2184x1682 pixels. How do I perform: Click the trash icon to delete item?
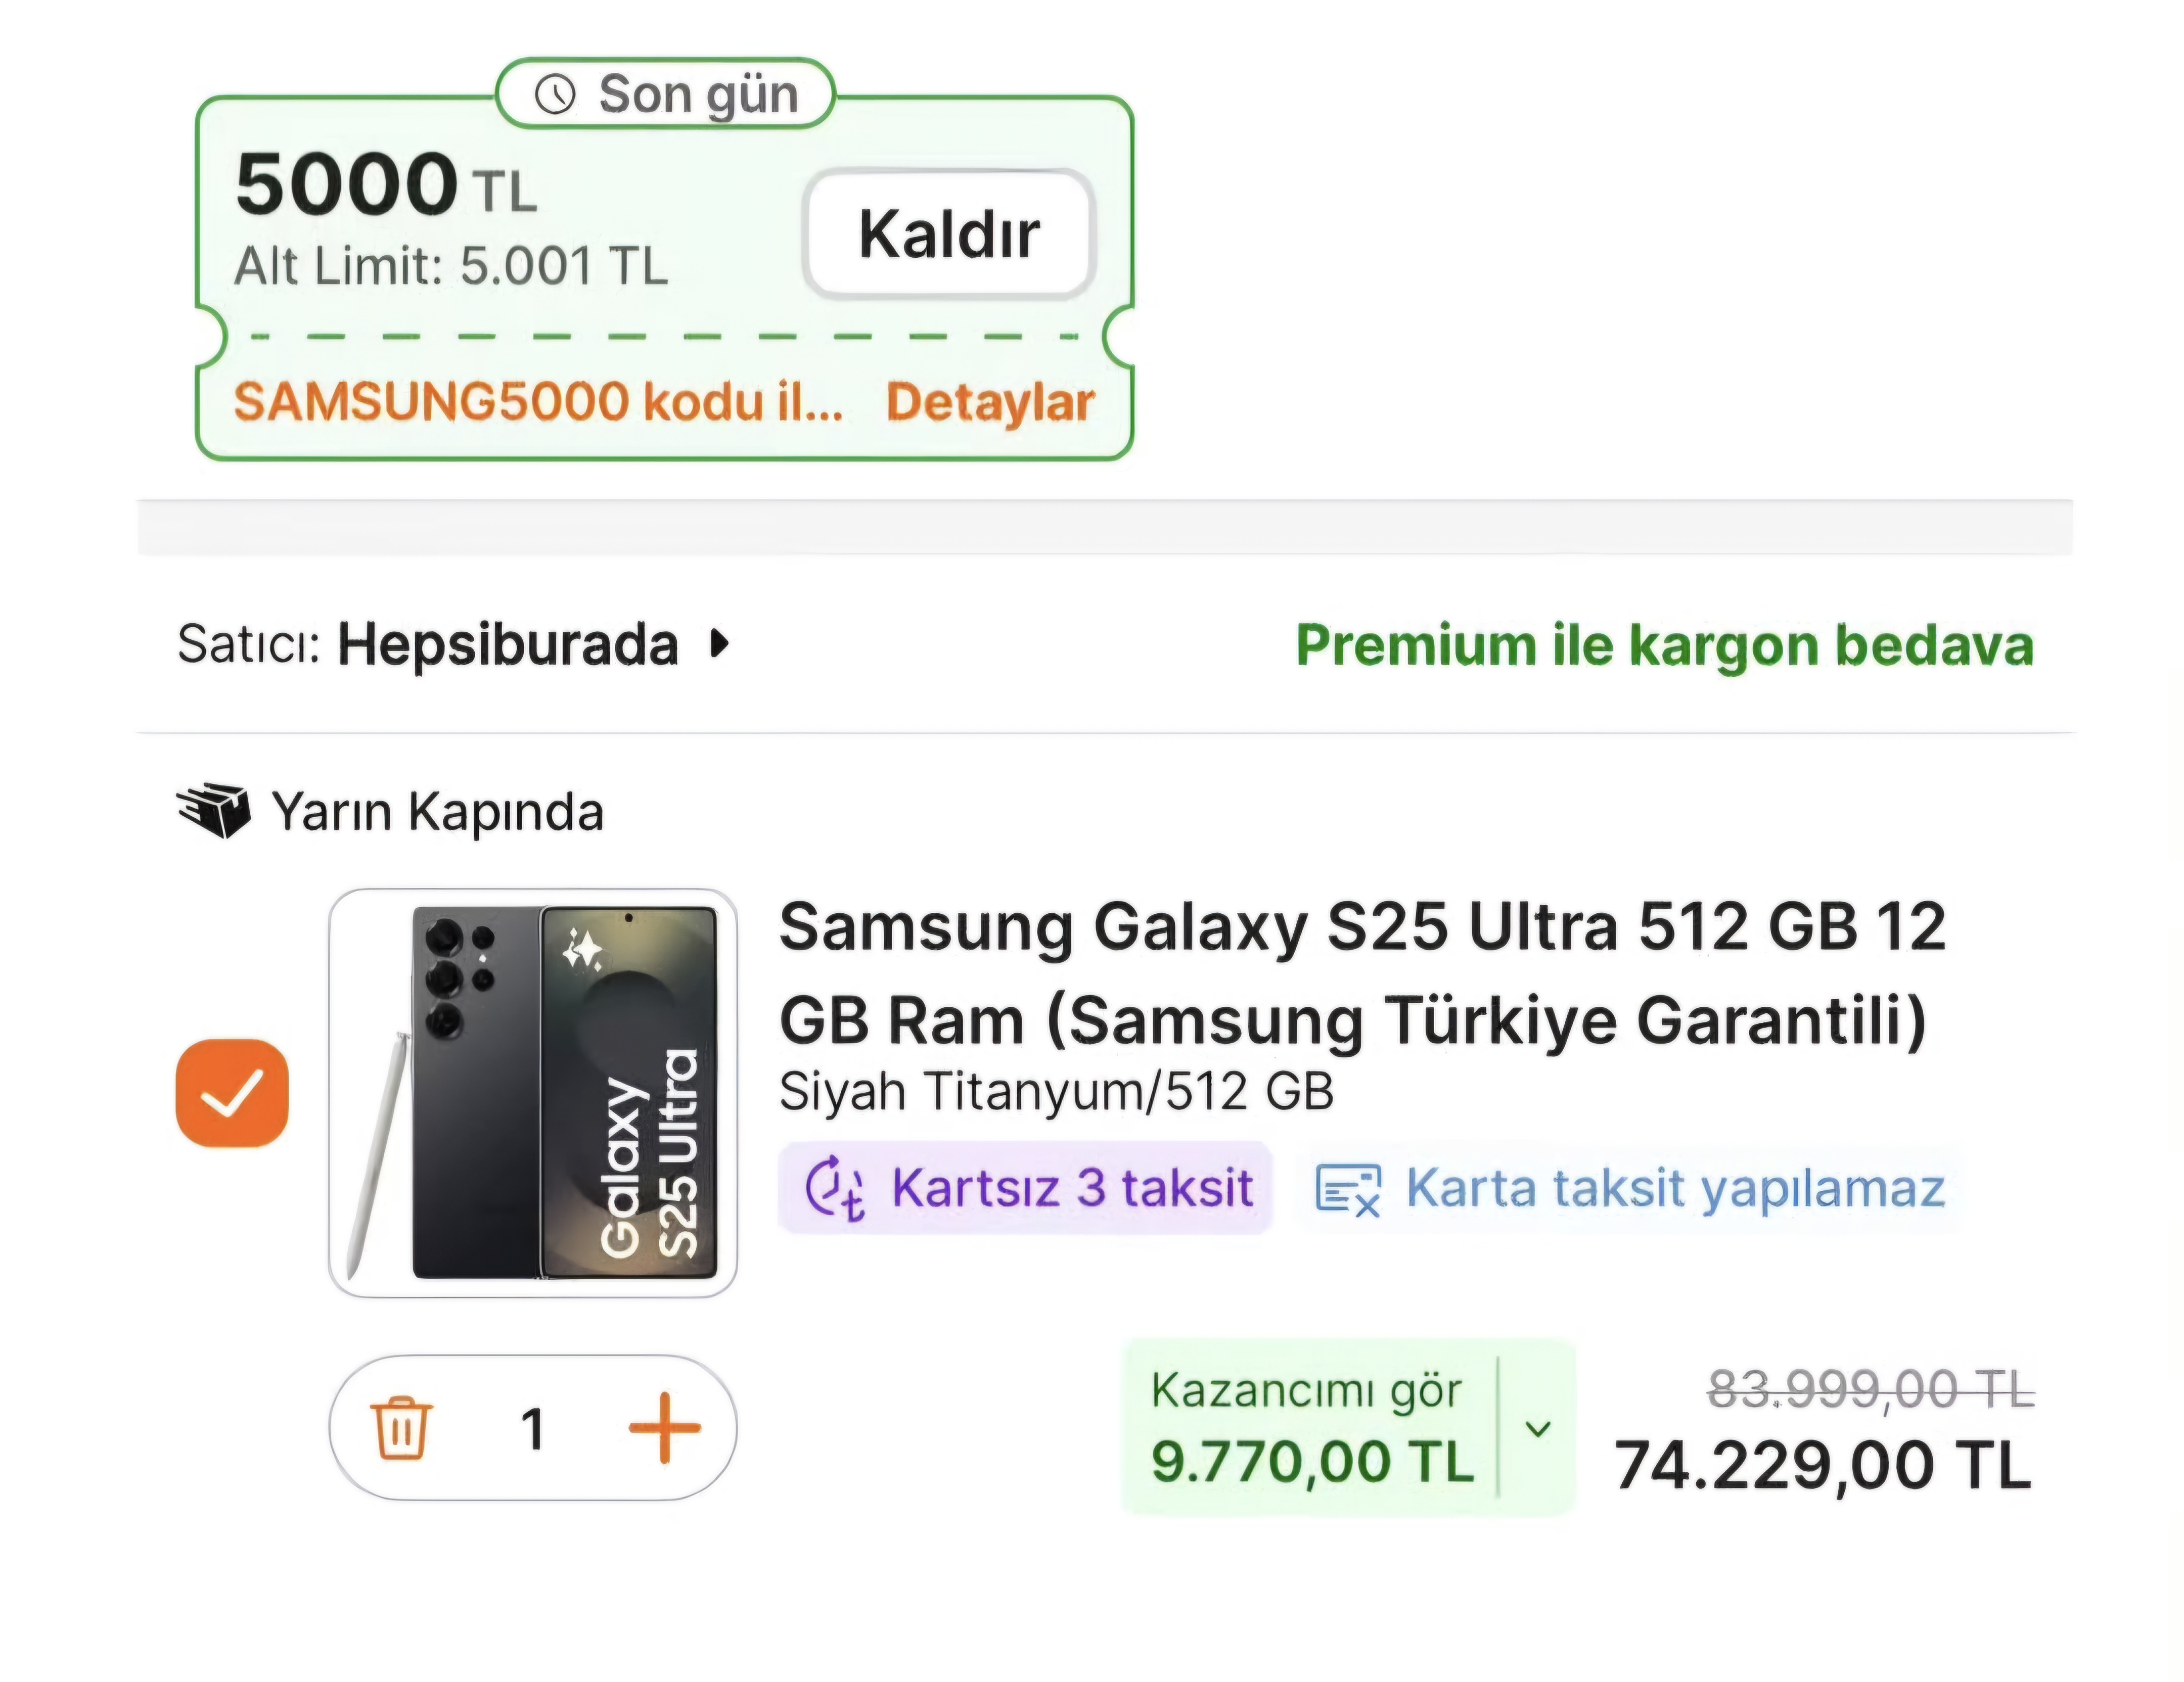click(401, 1428)
